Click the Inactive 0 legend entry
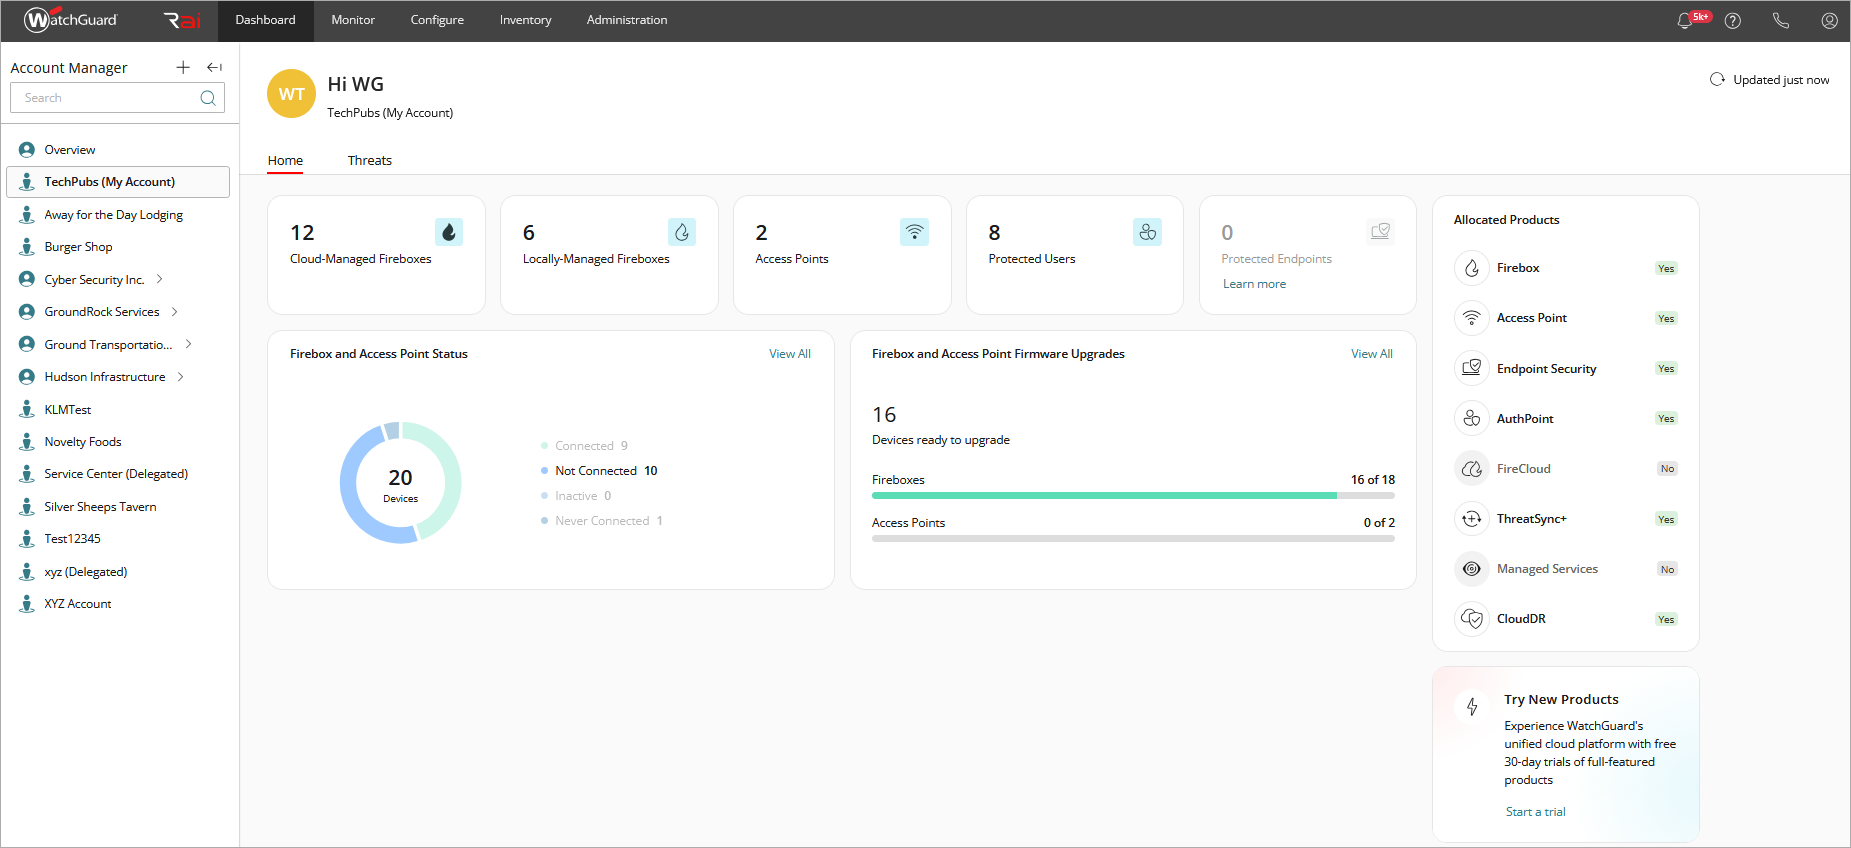 (x=576, y=496)
